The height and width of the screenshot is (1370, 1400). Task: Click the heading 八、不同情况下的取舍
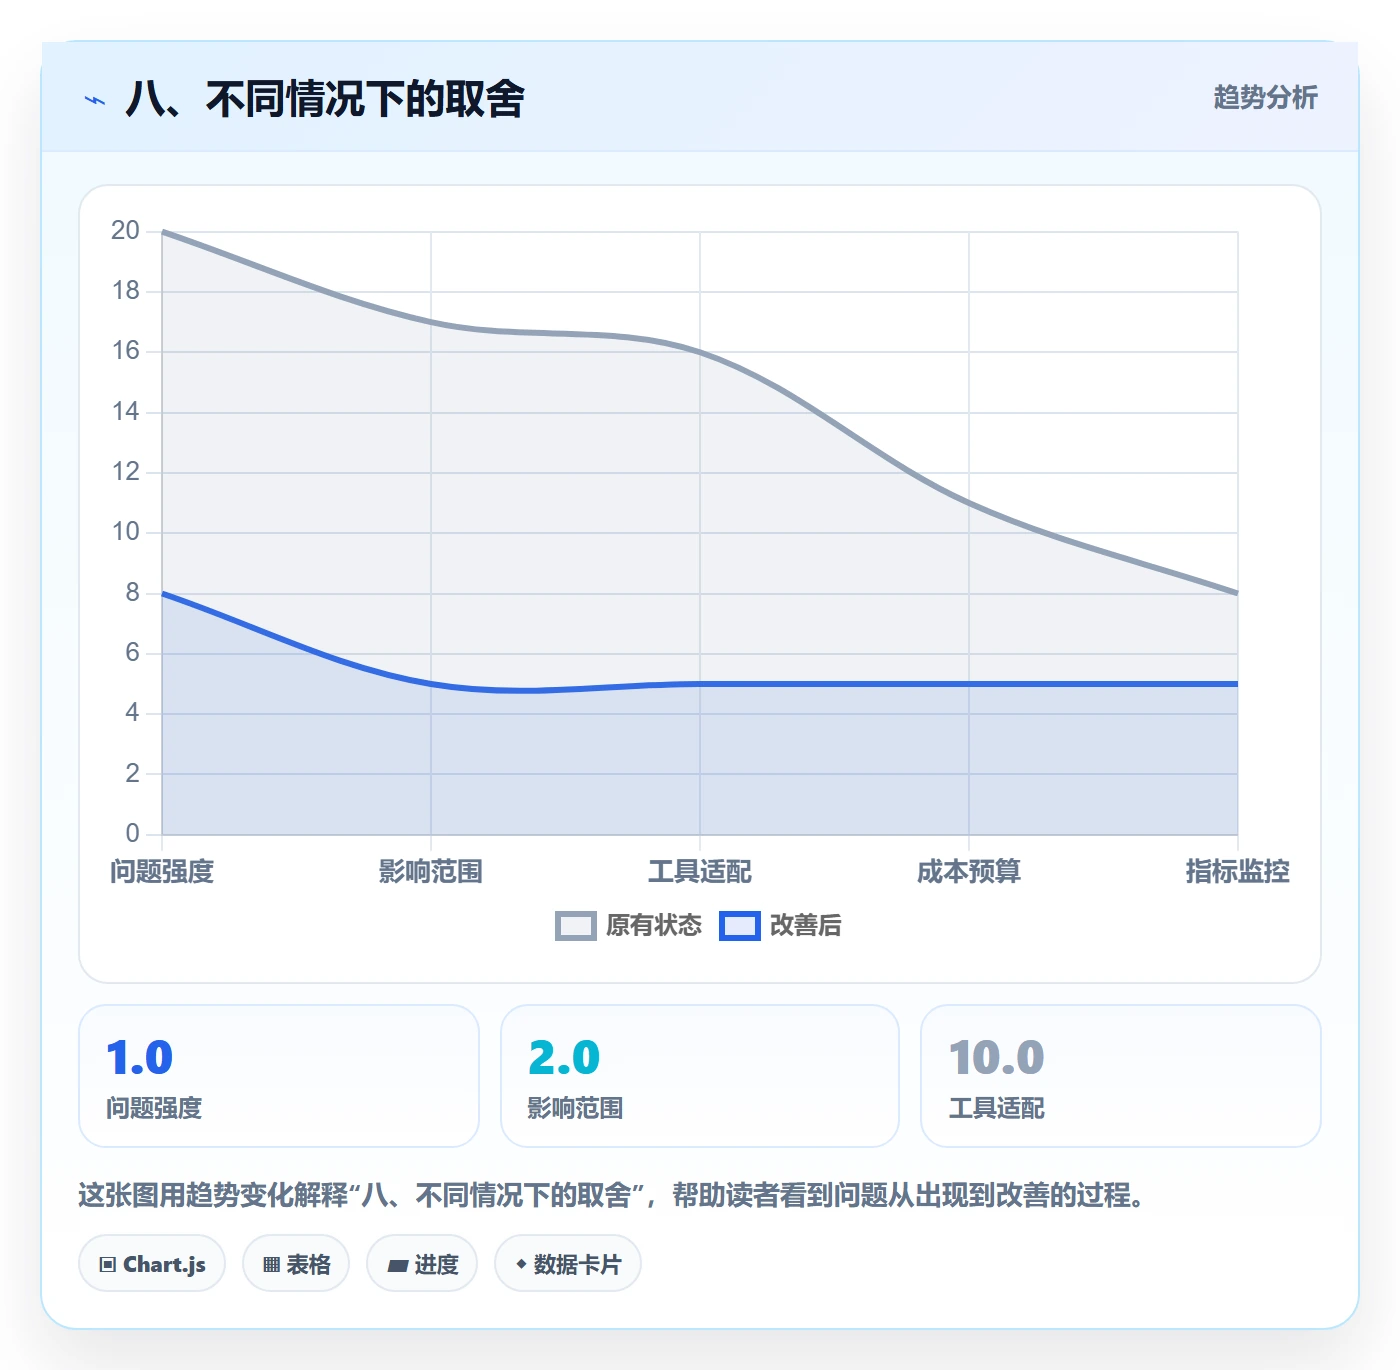pyautogui.click(x=325, y=99)
